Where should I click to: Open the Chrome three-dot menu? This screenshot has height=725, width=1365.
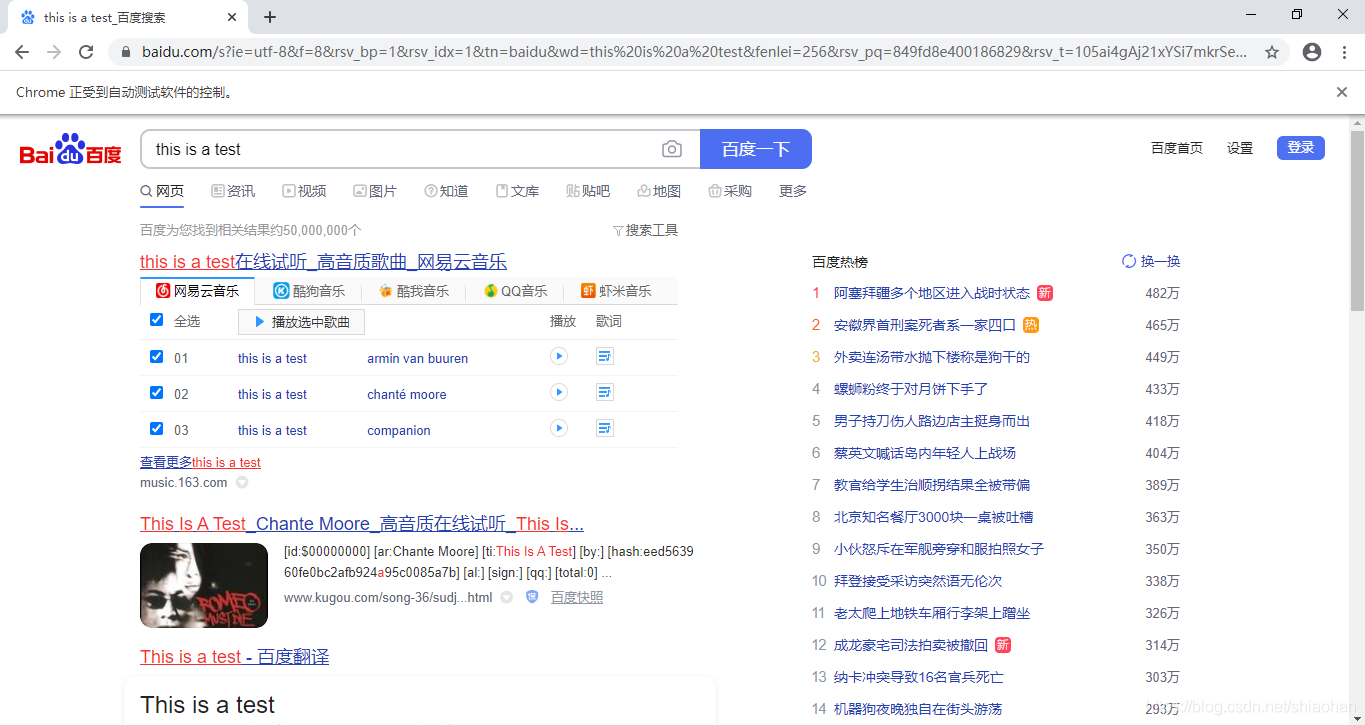(1345, 52)
